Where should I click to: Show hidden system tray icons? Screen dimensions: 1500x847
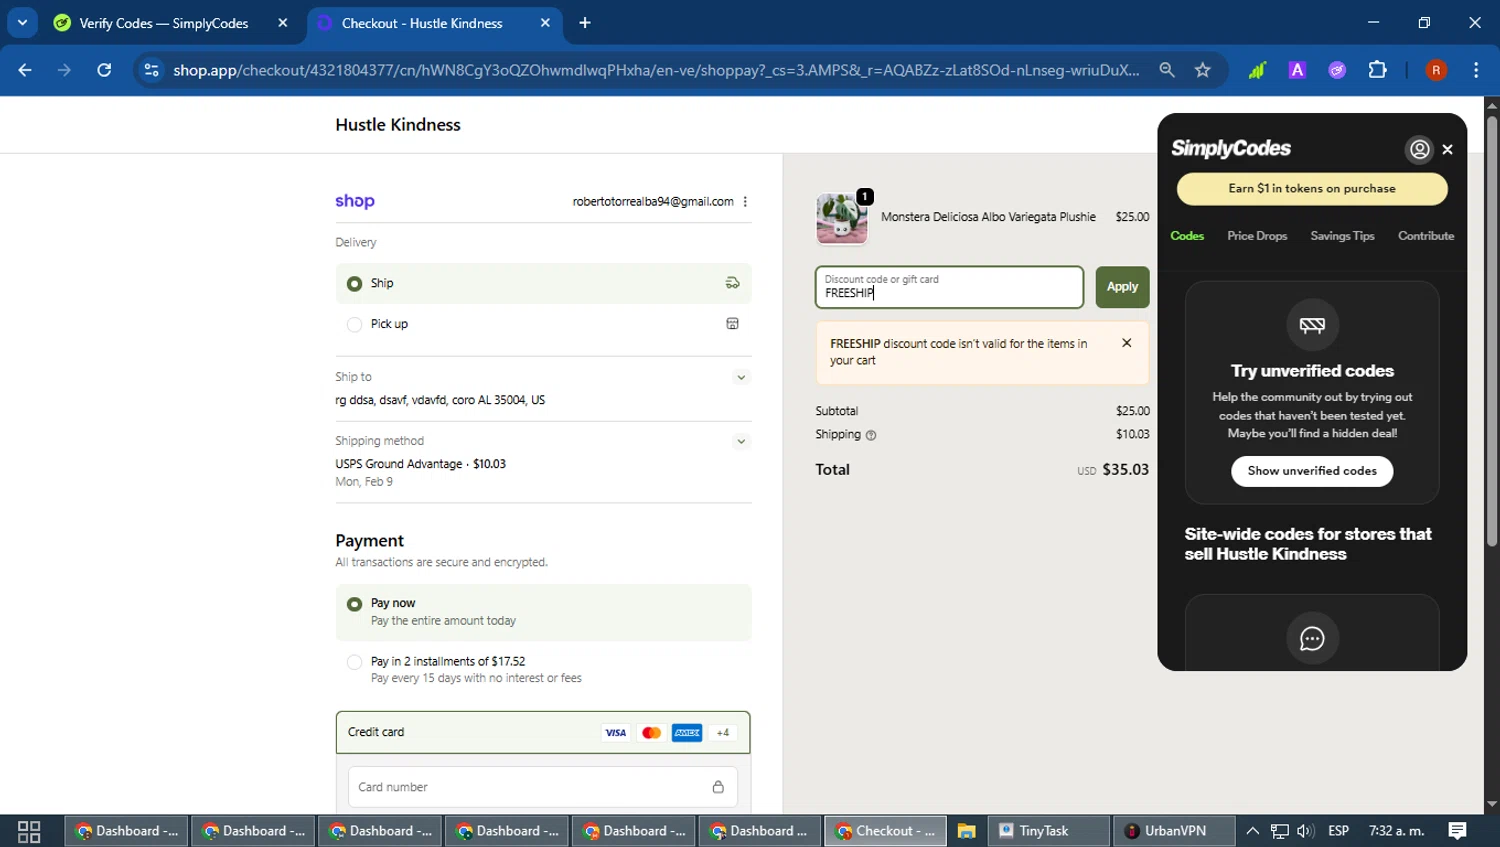pyautogui.click(x=1252, y=831)
